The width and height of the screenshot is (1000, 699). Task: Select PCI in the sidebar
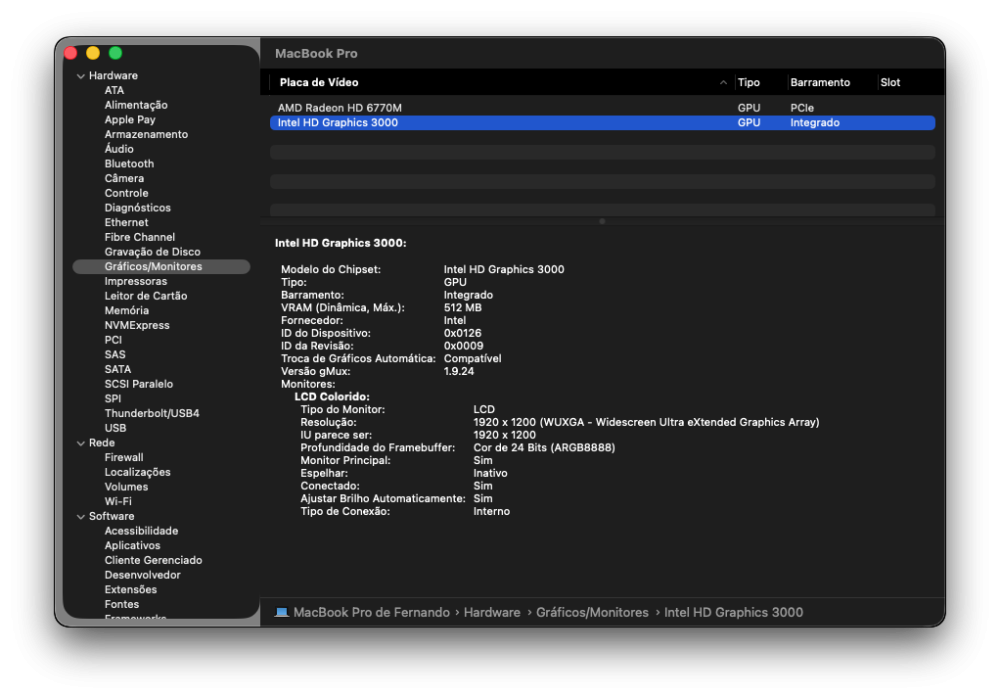(x=113, y=340)
